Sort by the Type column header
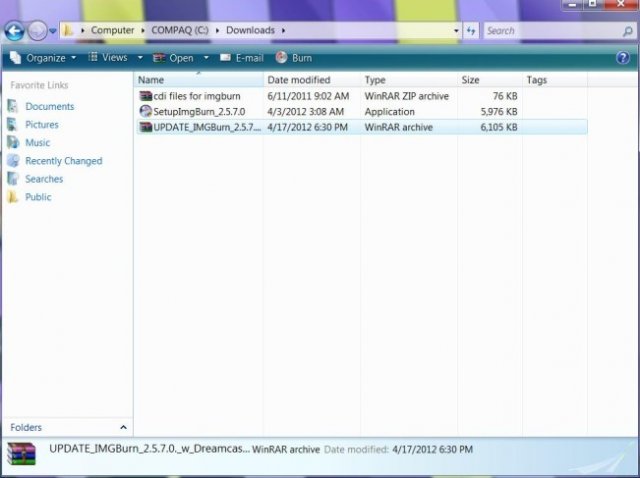 pos(409,80)
